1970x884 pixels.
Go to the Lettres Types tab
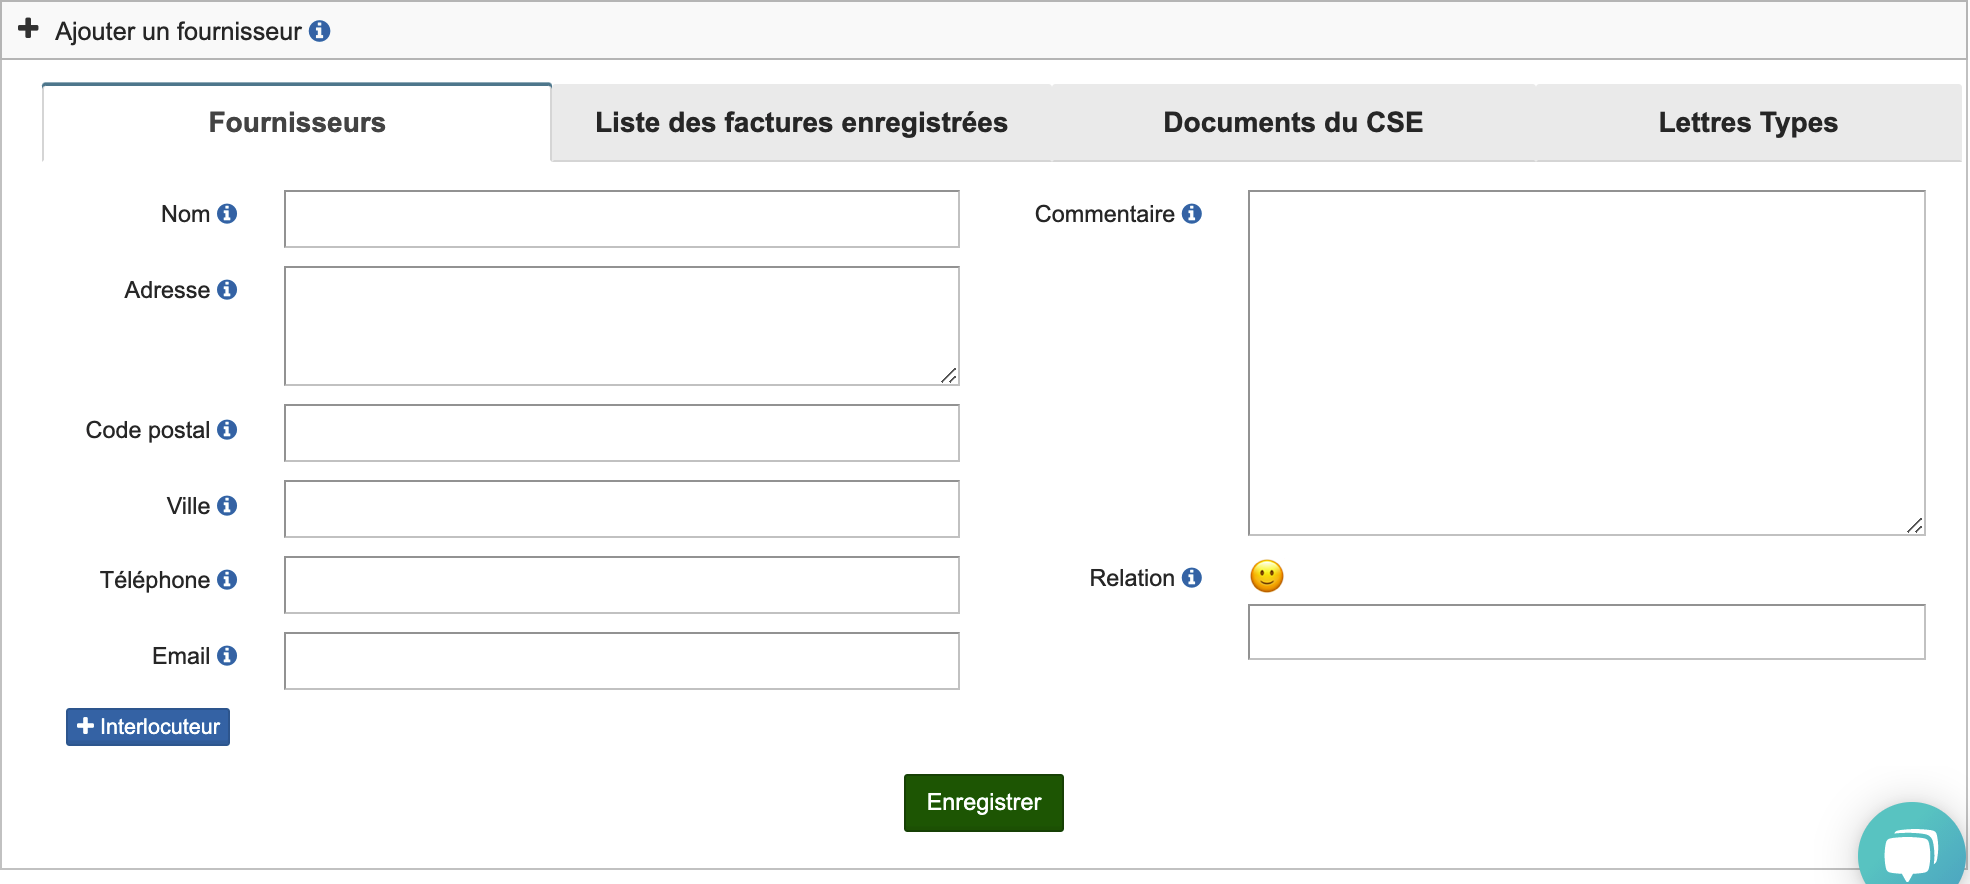pyautogui.click(x=1747, y=123)
